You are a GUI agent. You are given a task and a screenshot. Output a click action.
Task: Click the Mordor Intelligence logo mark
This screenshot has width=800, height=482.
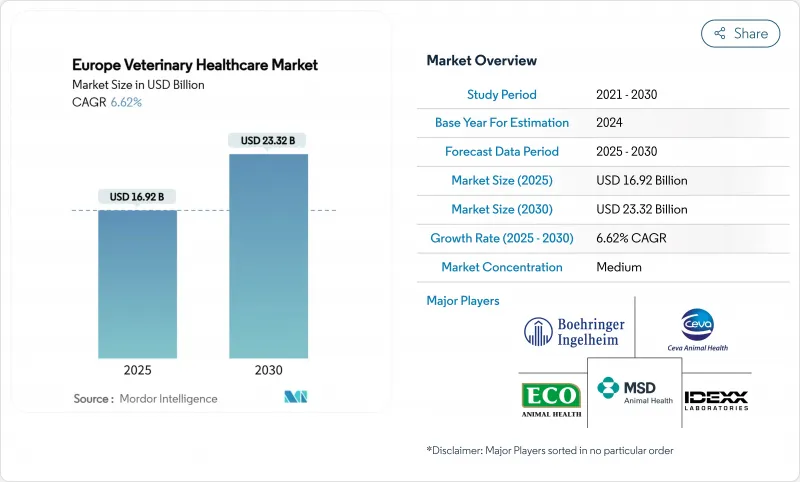pyautogui.click(x=297, y=398)
